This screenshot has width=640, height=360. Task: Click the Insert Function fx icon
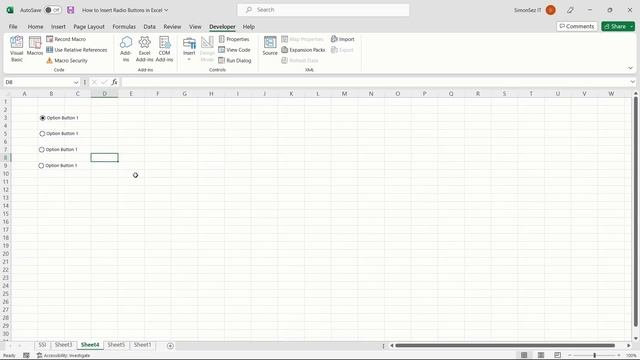[114, 82]
